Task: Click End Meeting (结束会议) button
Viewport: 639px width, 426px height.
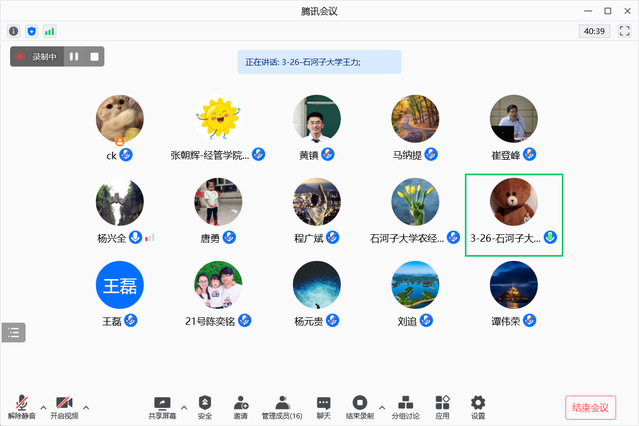Action: [x=591, y=408]
